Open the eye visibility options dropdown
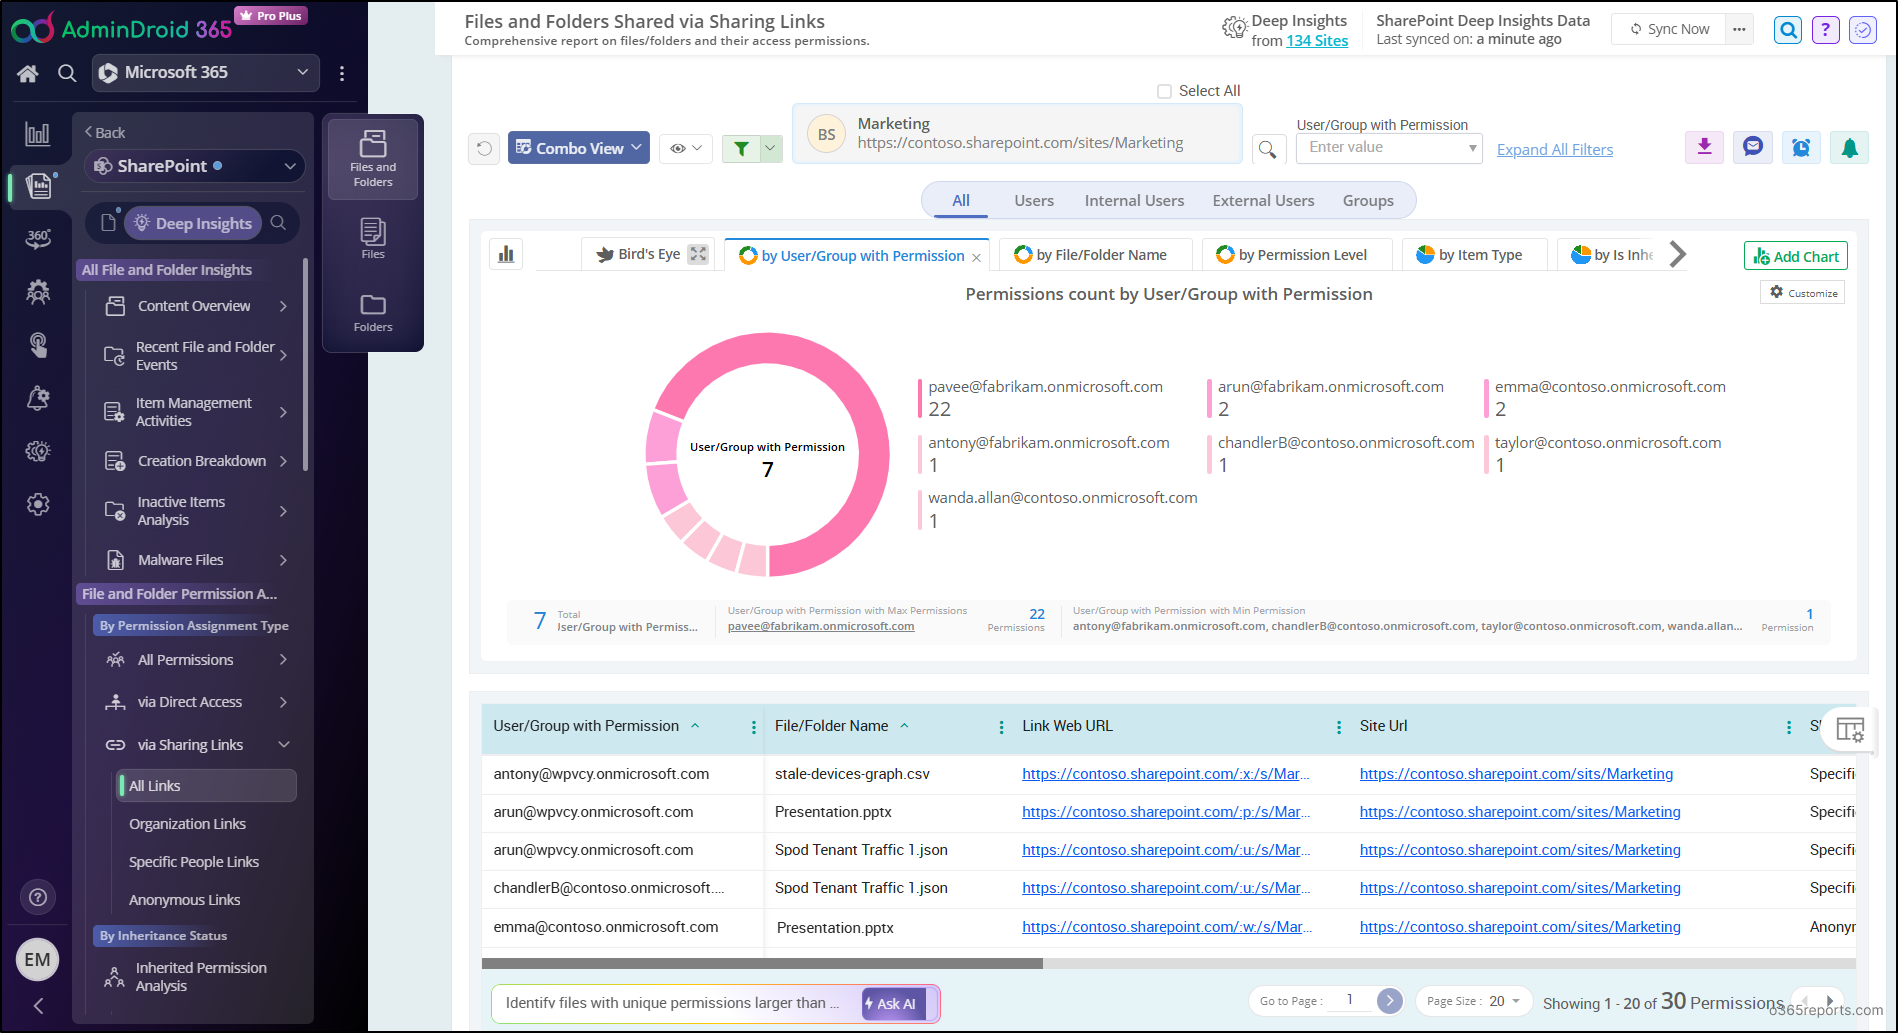Image resolution: width=1898 pixels, height=1033 pixels. pyautogui.click(x=686, y=148)
